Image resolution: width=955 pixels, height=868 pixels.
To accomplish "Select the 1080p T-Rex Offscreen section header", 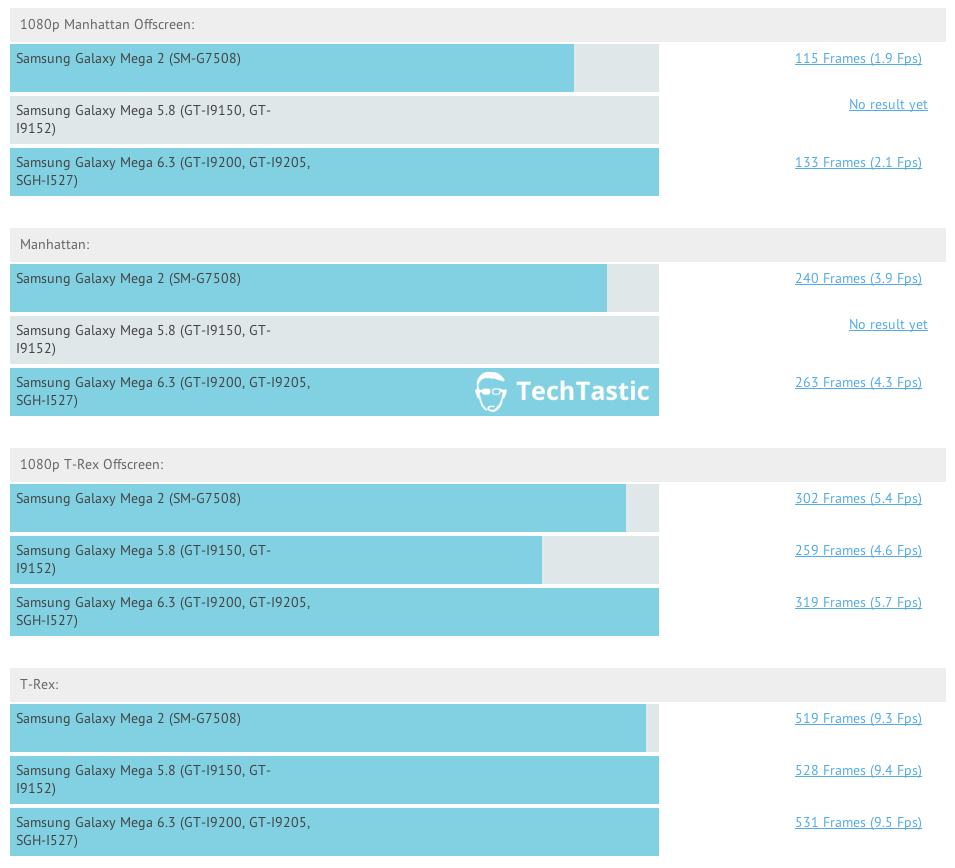I will [x=478, y=465].
